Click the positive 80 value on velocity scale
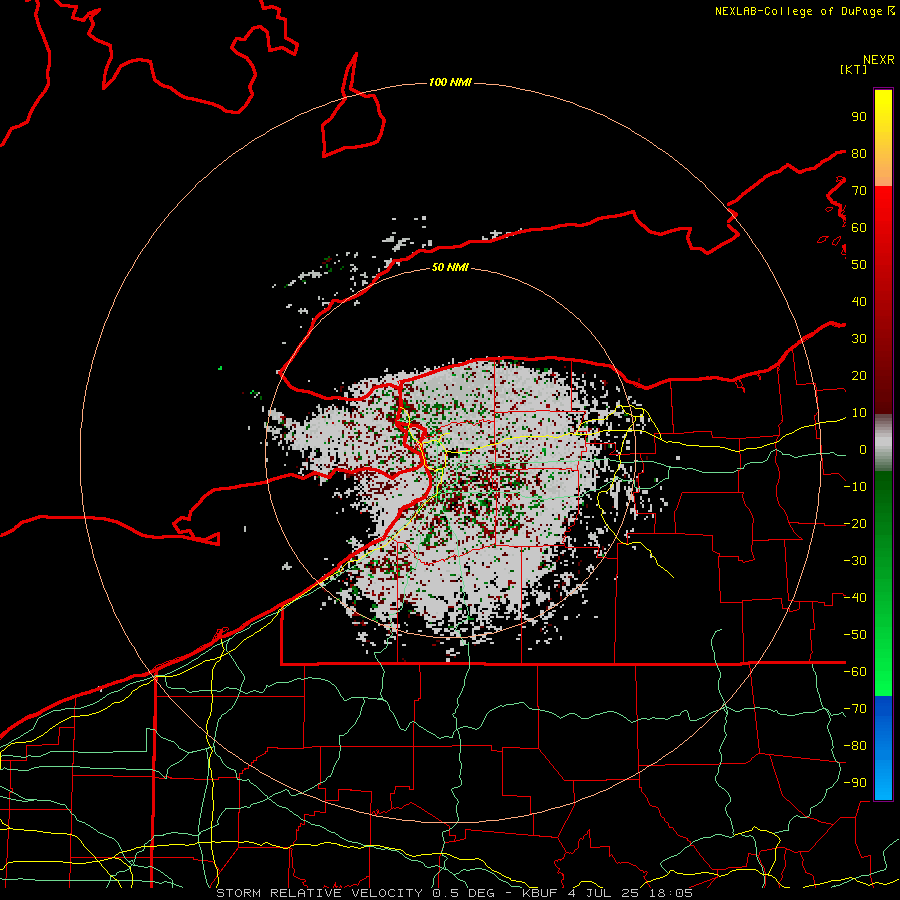Image resolution: width=900 pixels, height=900 pixels. point(859,154)
